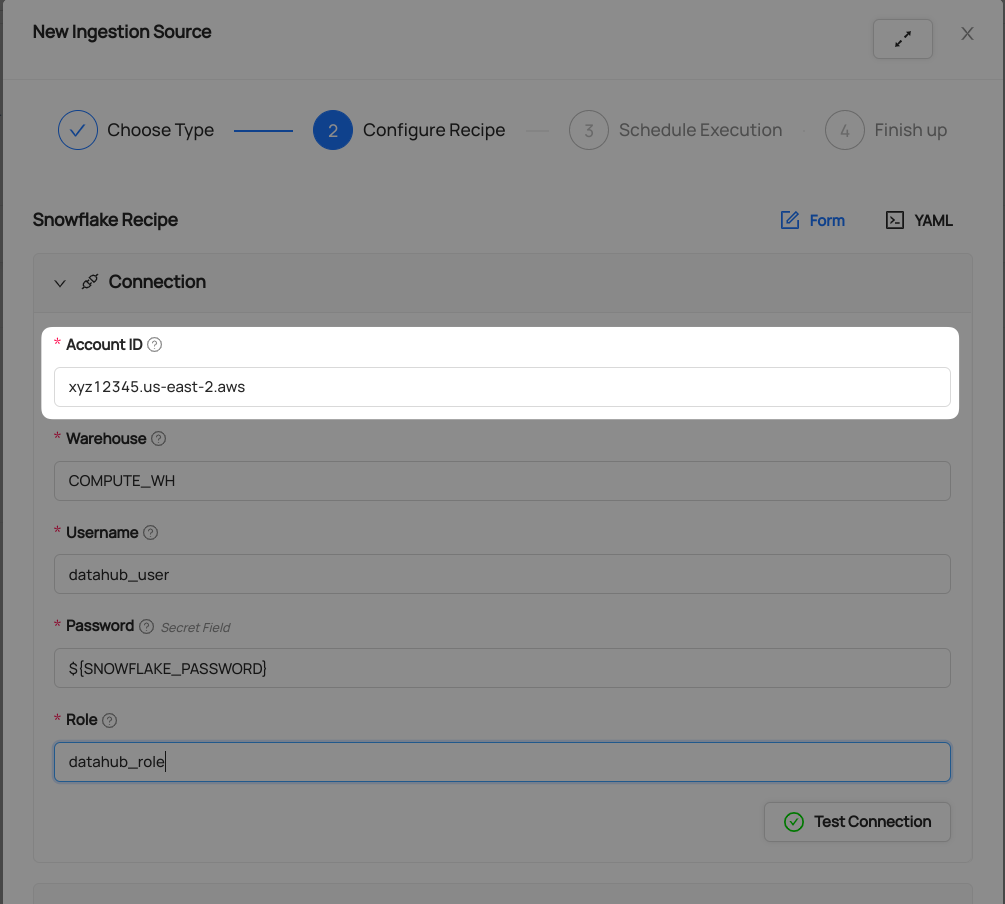The height and width of the screenshot is (904, 1005).
Task: Click into the Role field
Action: [502, 762]
